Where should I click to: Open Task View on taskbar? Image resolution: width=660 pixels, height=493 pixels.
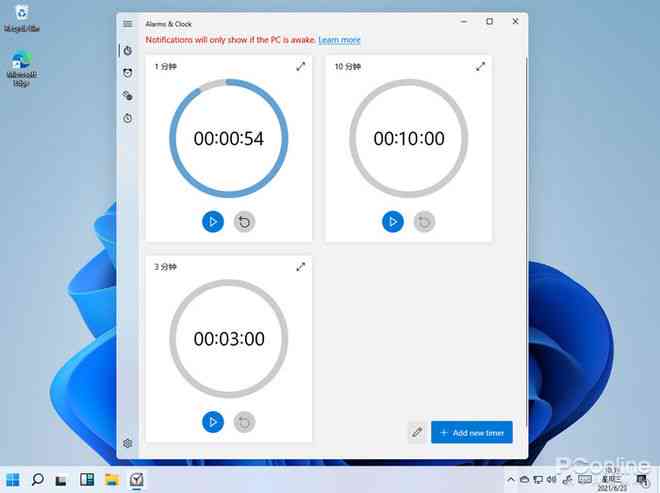point(61,480)
